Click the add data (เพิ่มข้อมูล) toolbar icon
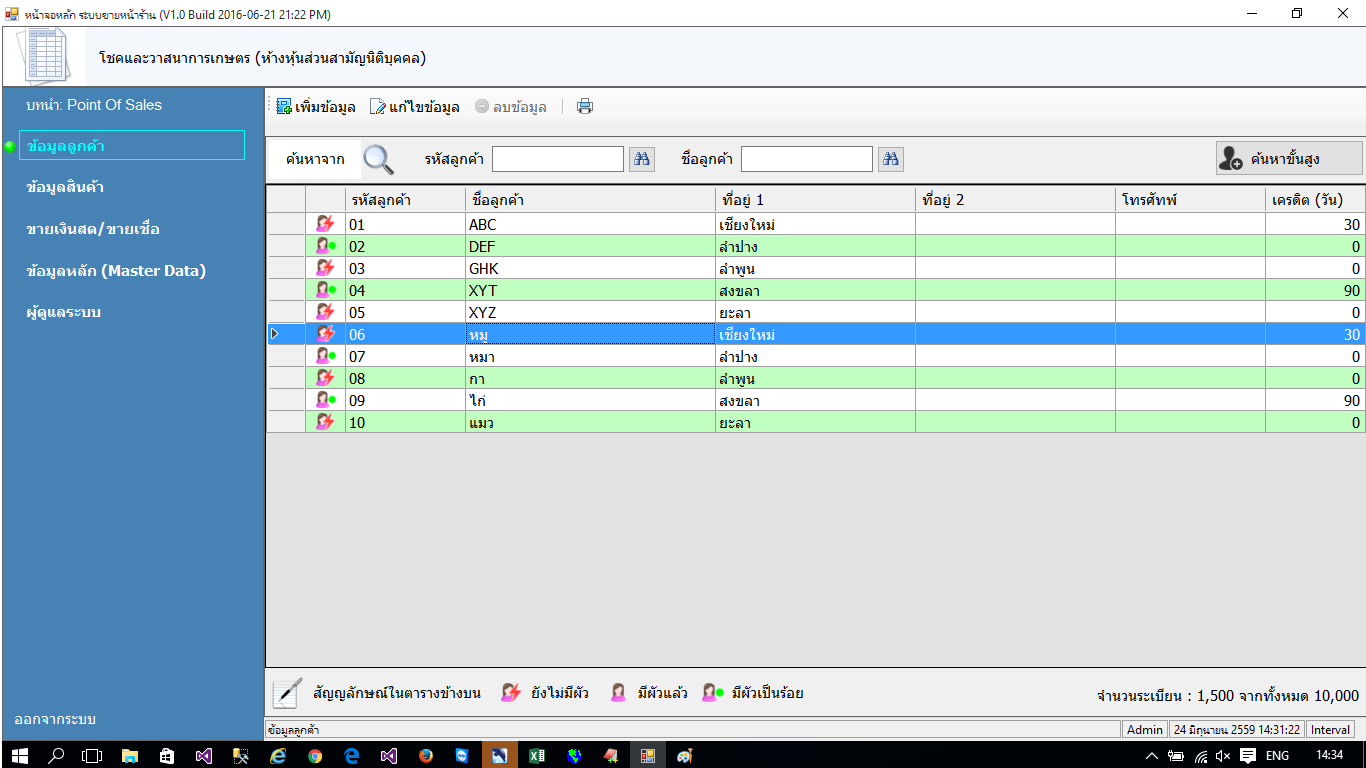This screenshot has height=768, width=1366. click(x=284, y=107)
